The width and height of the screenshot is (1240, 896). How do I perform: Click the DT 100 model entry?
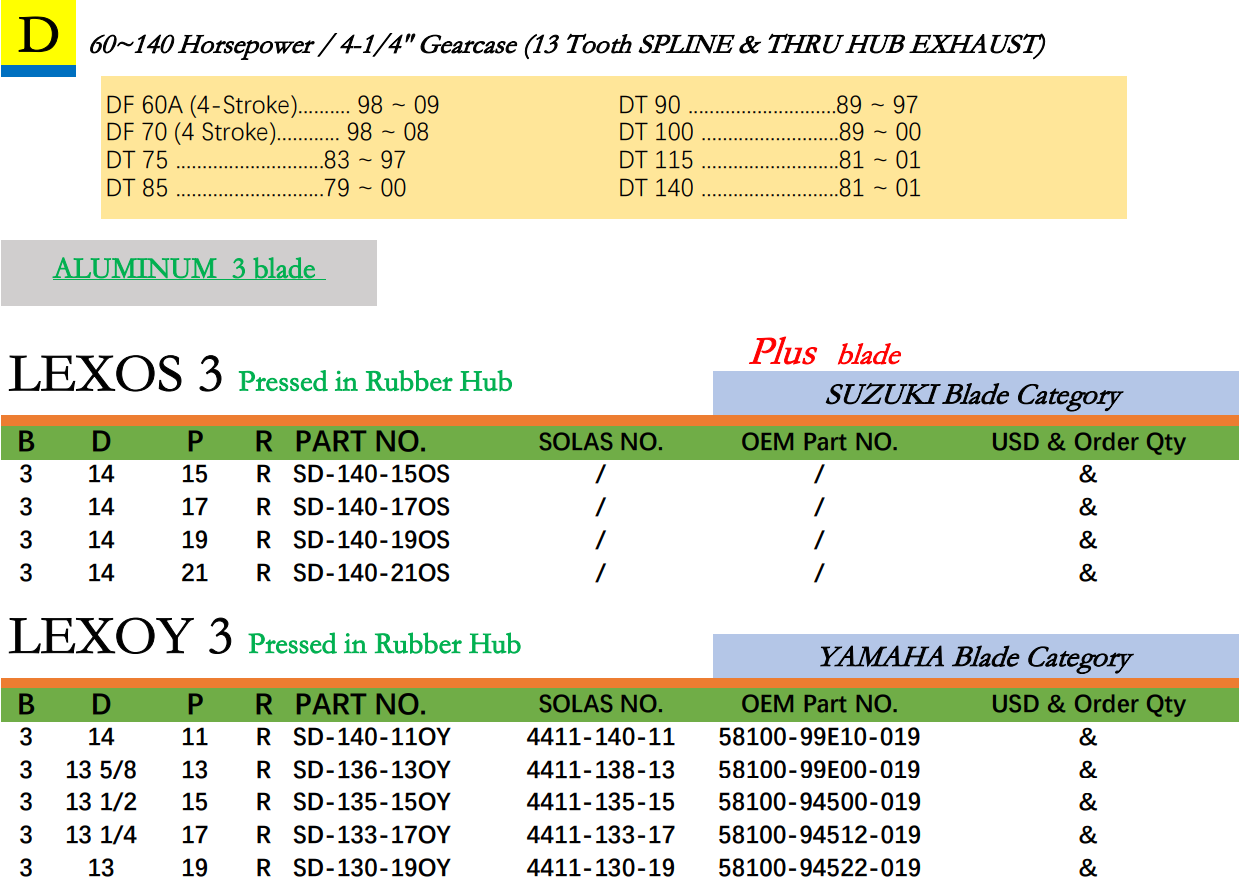tap(770, 132)
